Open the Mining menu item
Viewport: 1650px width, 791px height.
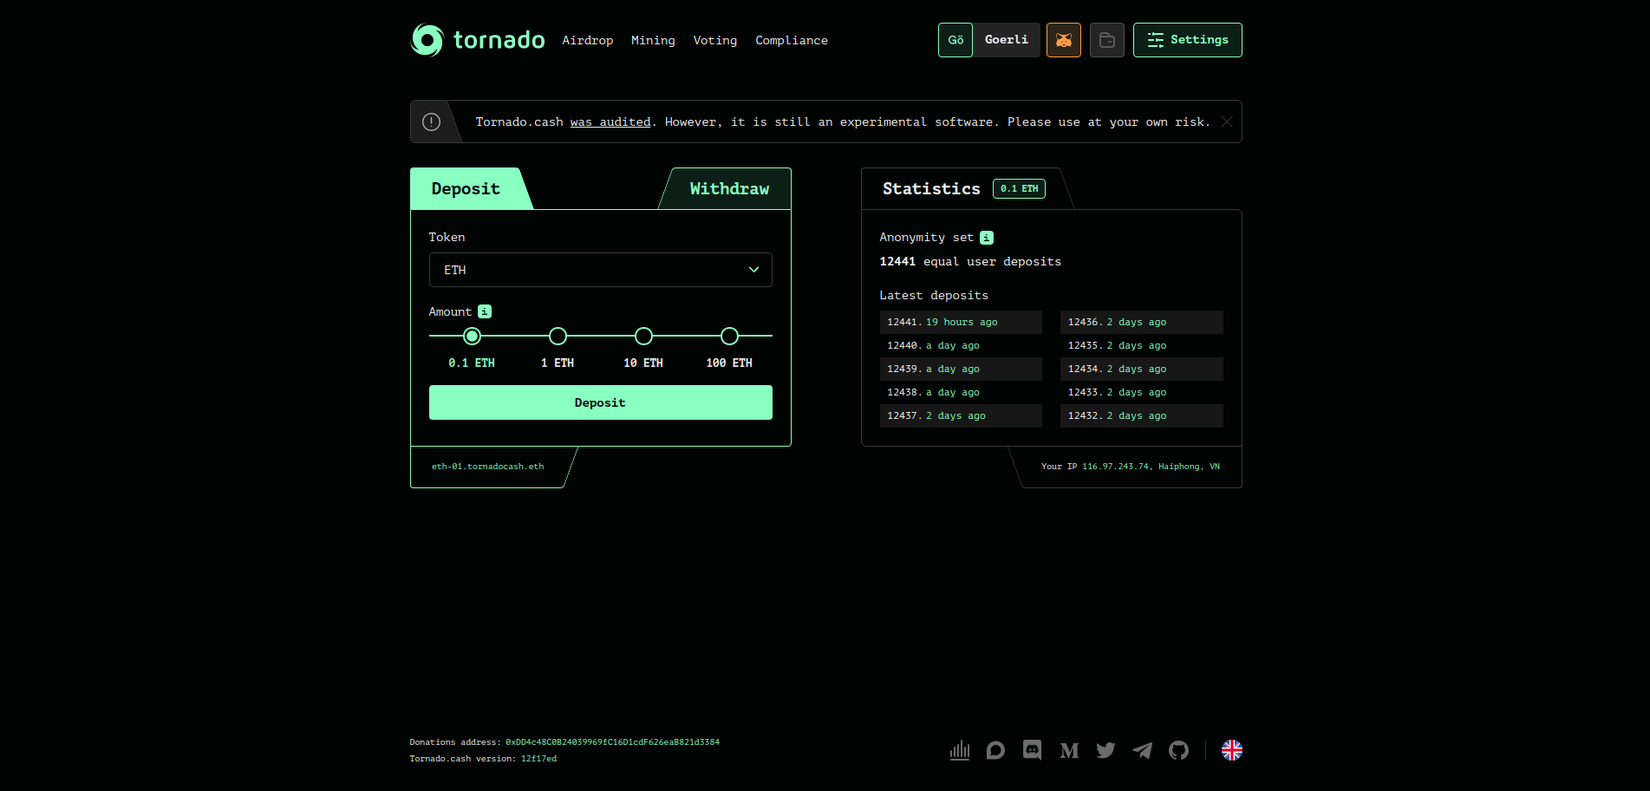[653, 41]
